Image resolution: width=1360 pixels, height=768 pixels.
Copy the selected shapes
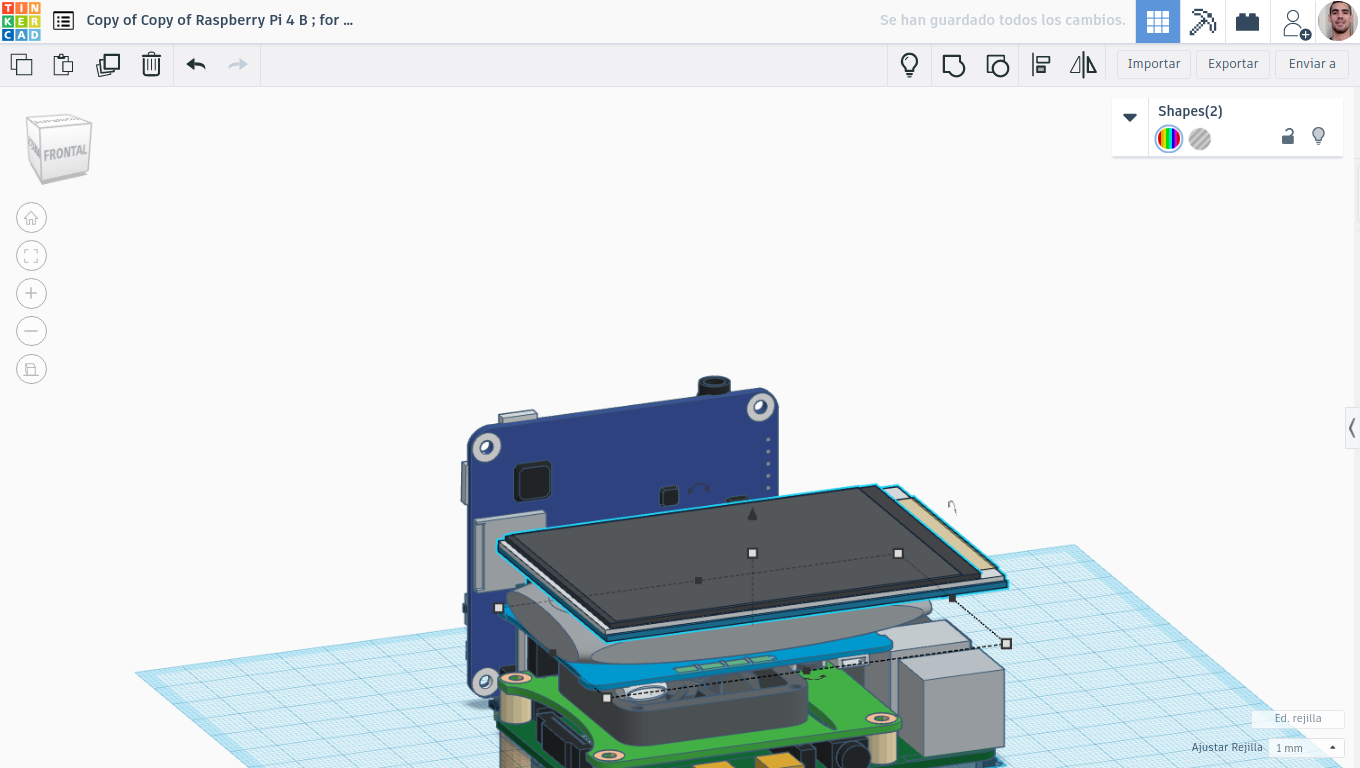click(21, 65)
